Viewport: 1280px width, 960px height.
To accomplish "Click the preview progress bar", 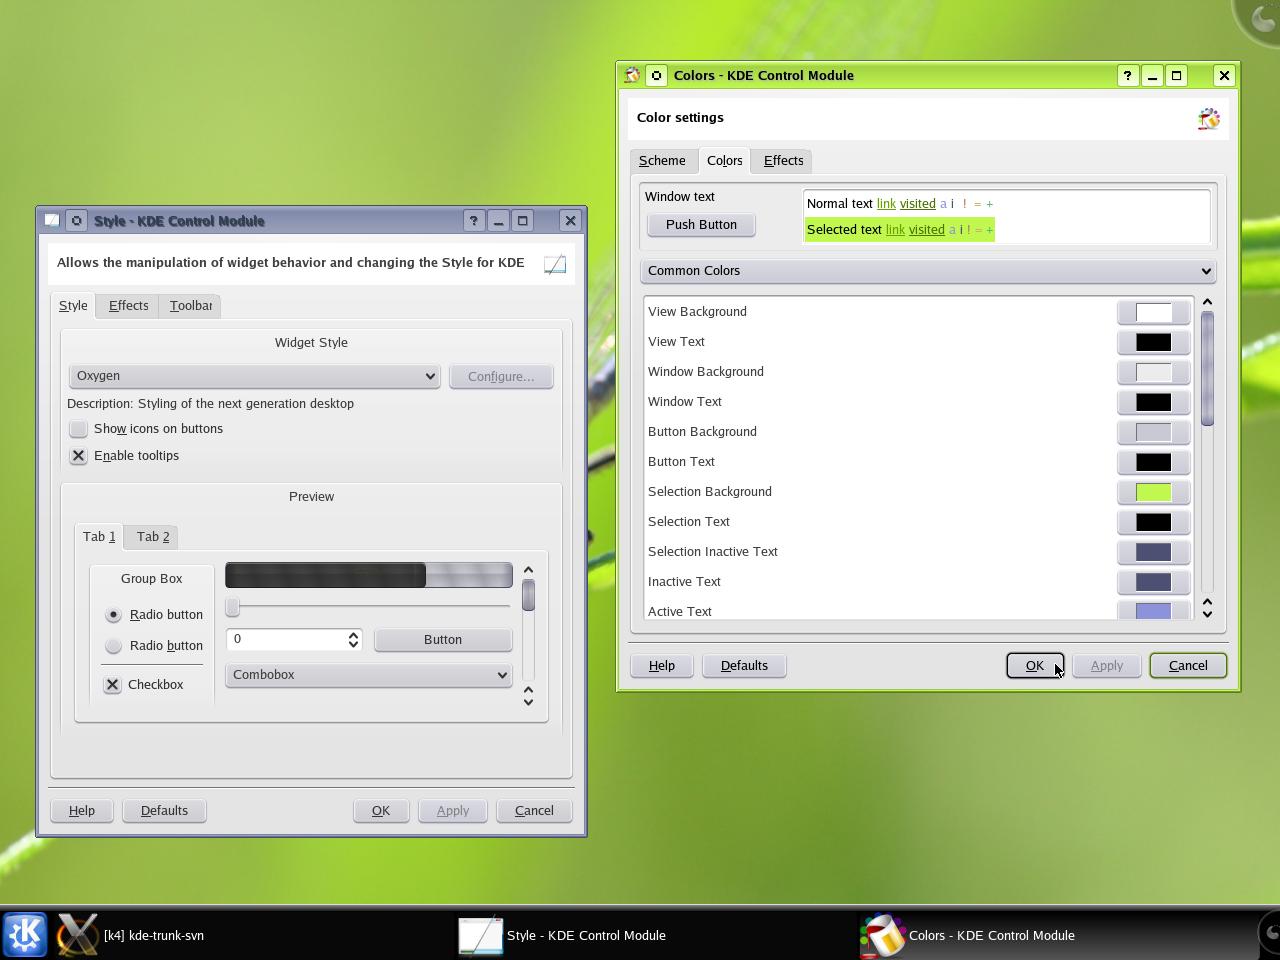I will point(369,575).
